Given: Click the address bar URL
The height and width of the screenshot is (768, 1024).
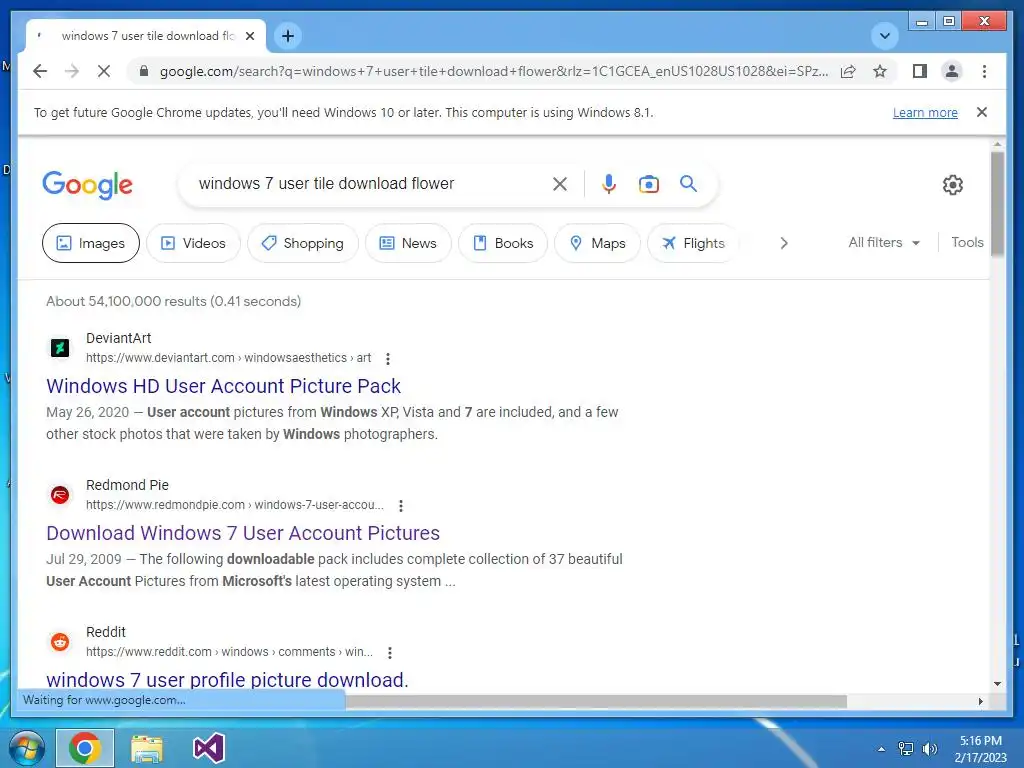Looking at the screenshot, I should (494, 71).
